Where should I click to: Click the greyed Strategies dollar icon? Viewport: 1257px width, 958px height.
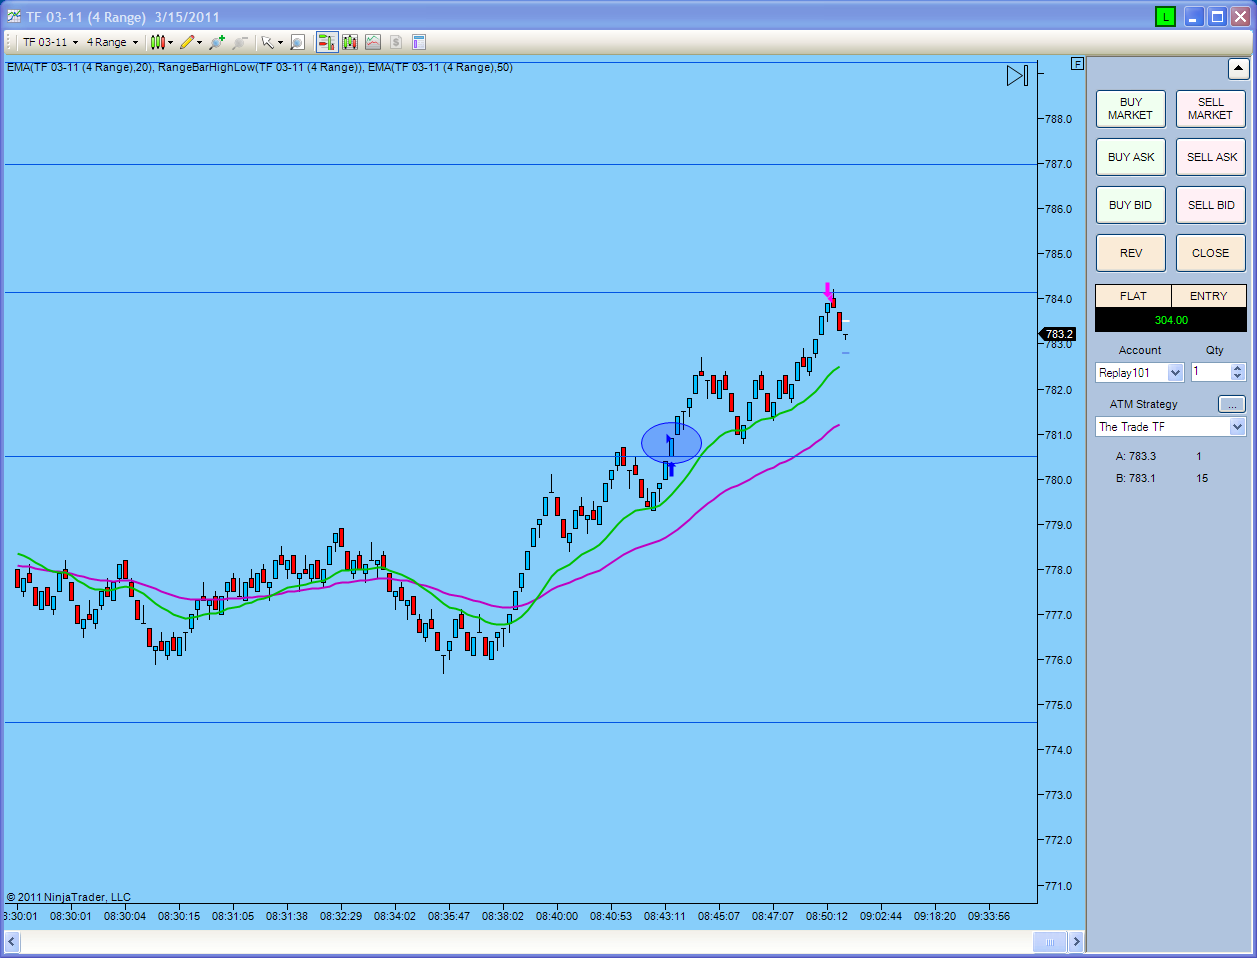point(396,42)
